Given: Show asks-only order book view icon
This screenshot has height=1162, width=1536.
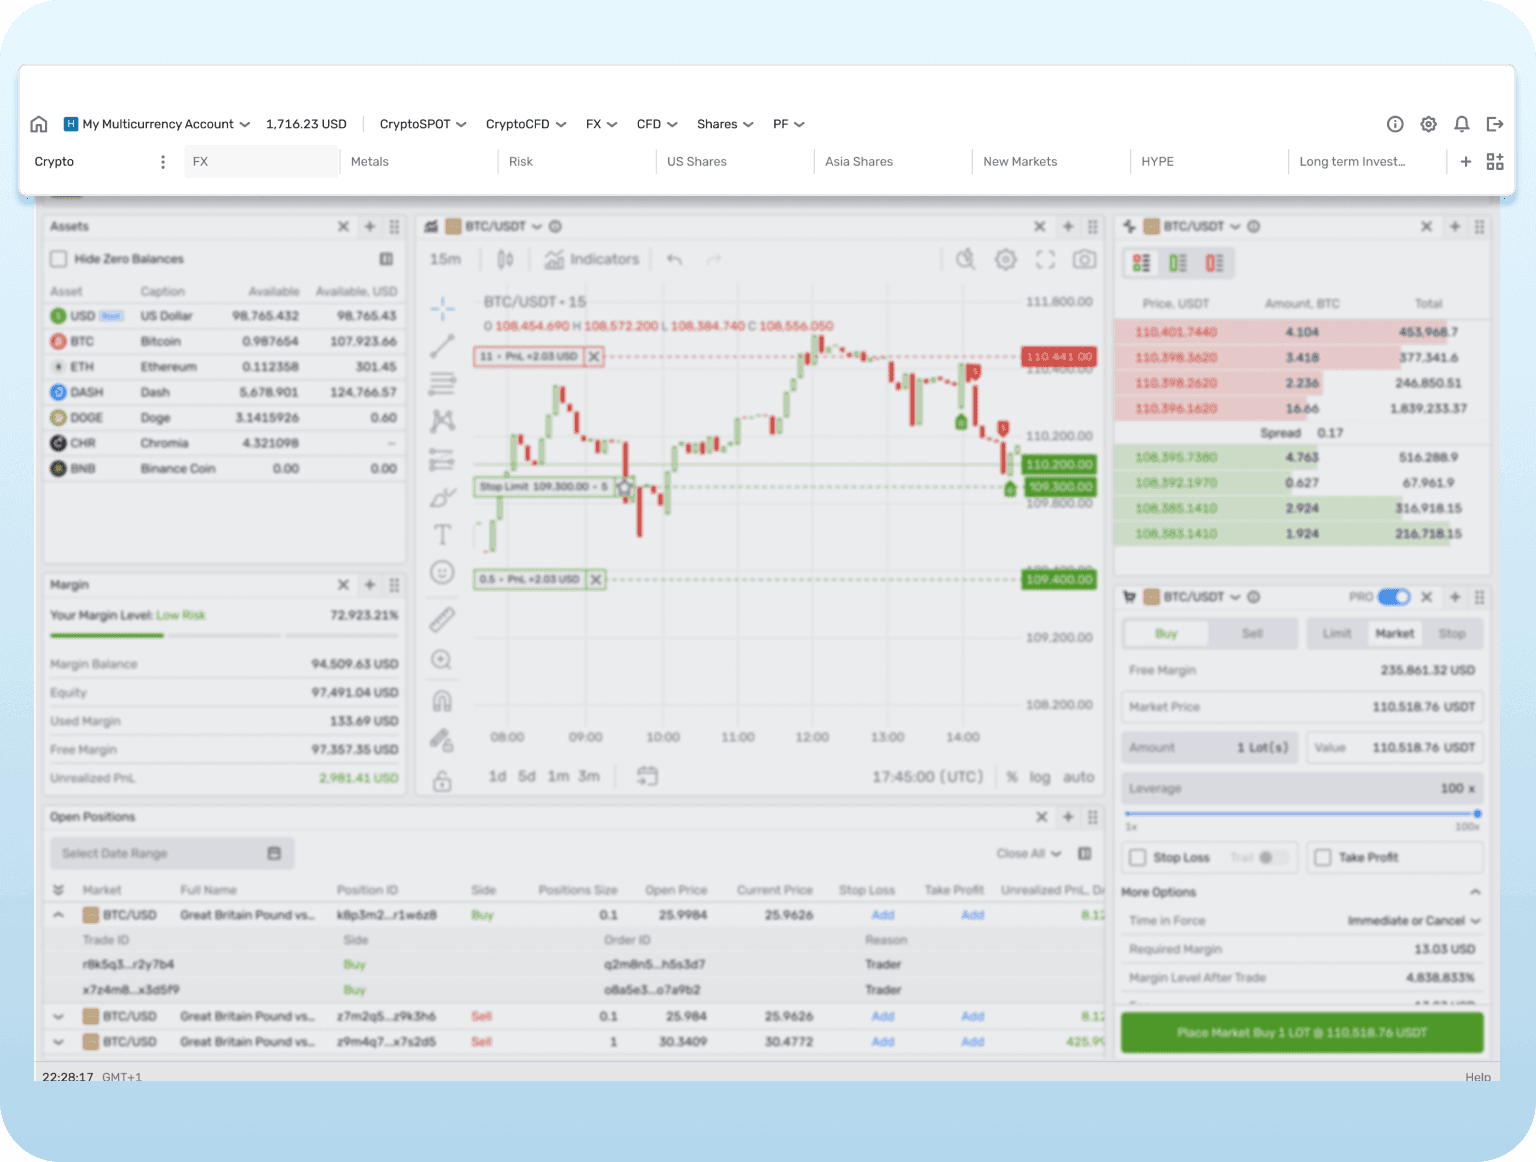Looking at the screenshot, I should click(x=1214, y=263).
